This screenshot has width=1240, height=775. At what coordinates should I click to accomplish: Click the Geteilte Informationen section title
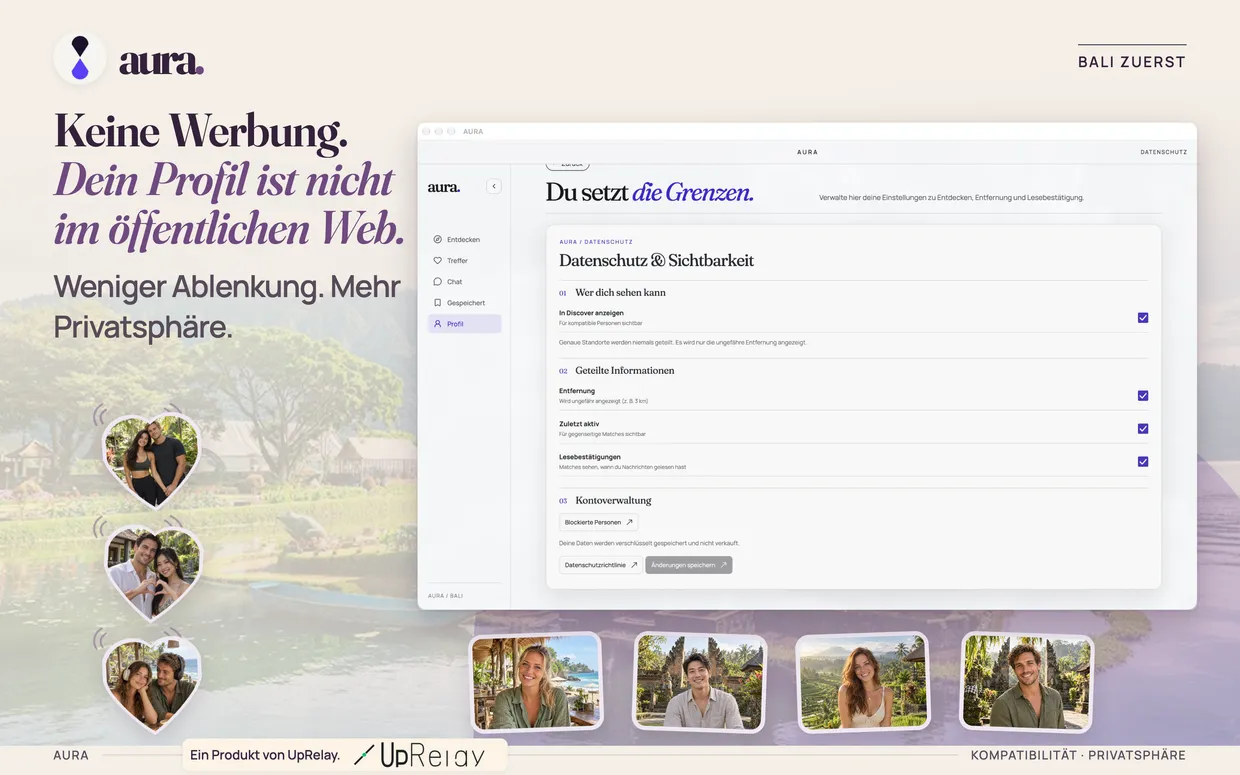click(x=625, y=371)
